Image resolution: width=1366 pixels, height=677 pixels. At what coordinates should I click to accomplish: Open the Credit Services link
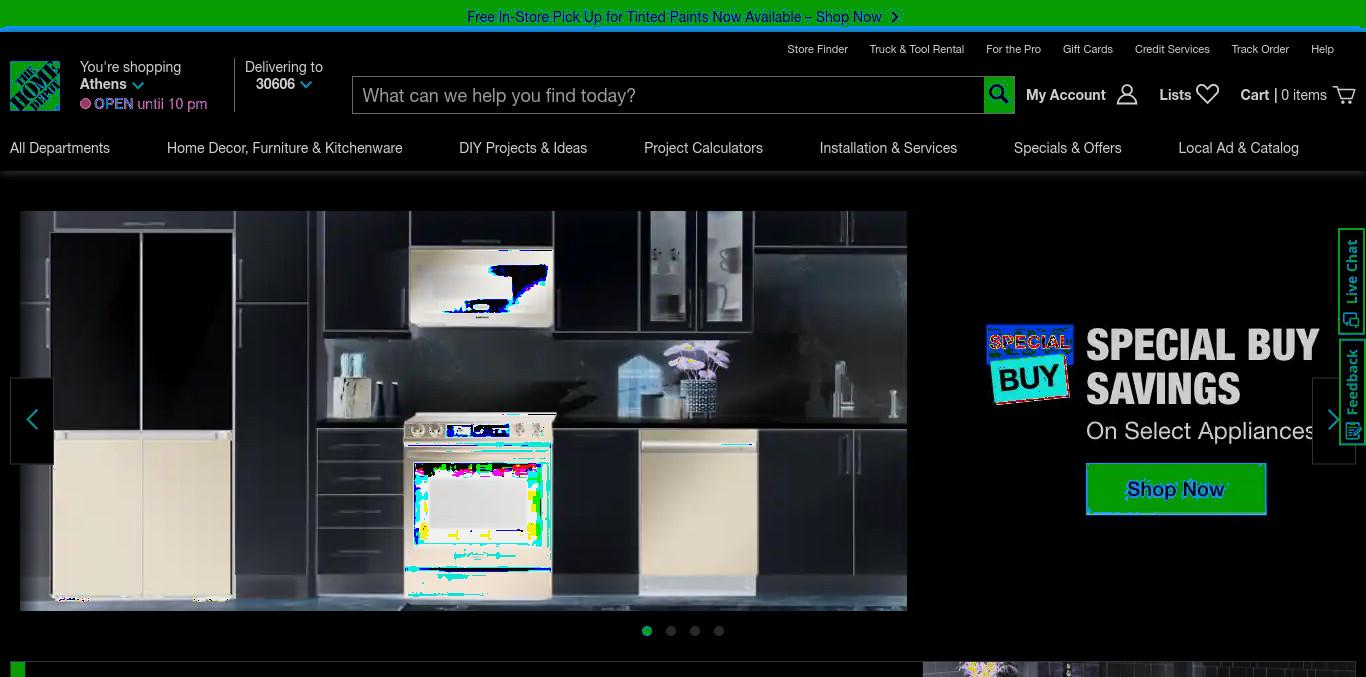(x=1172, y=49)
